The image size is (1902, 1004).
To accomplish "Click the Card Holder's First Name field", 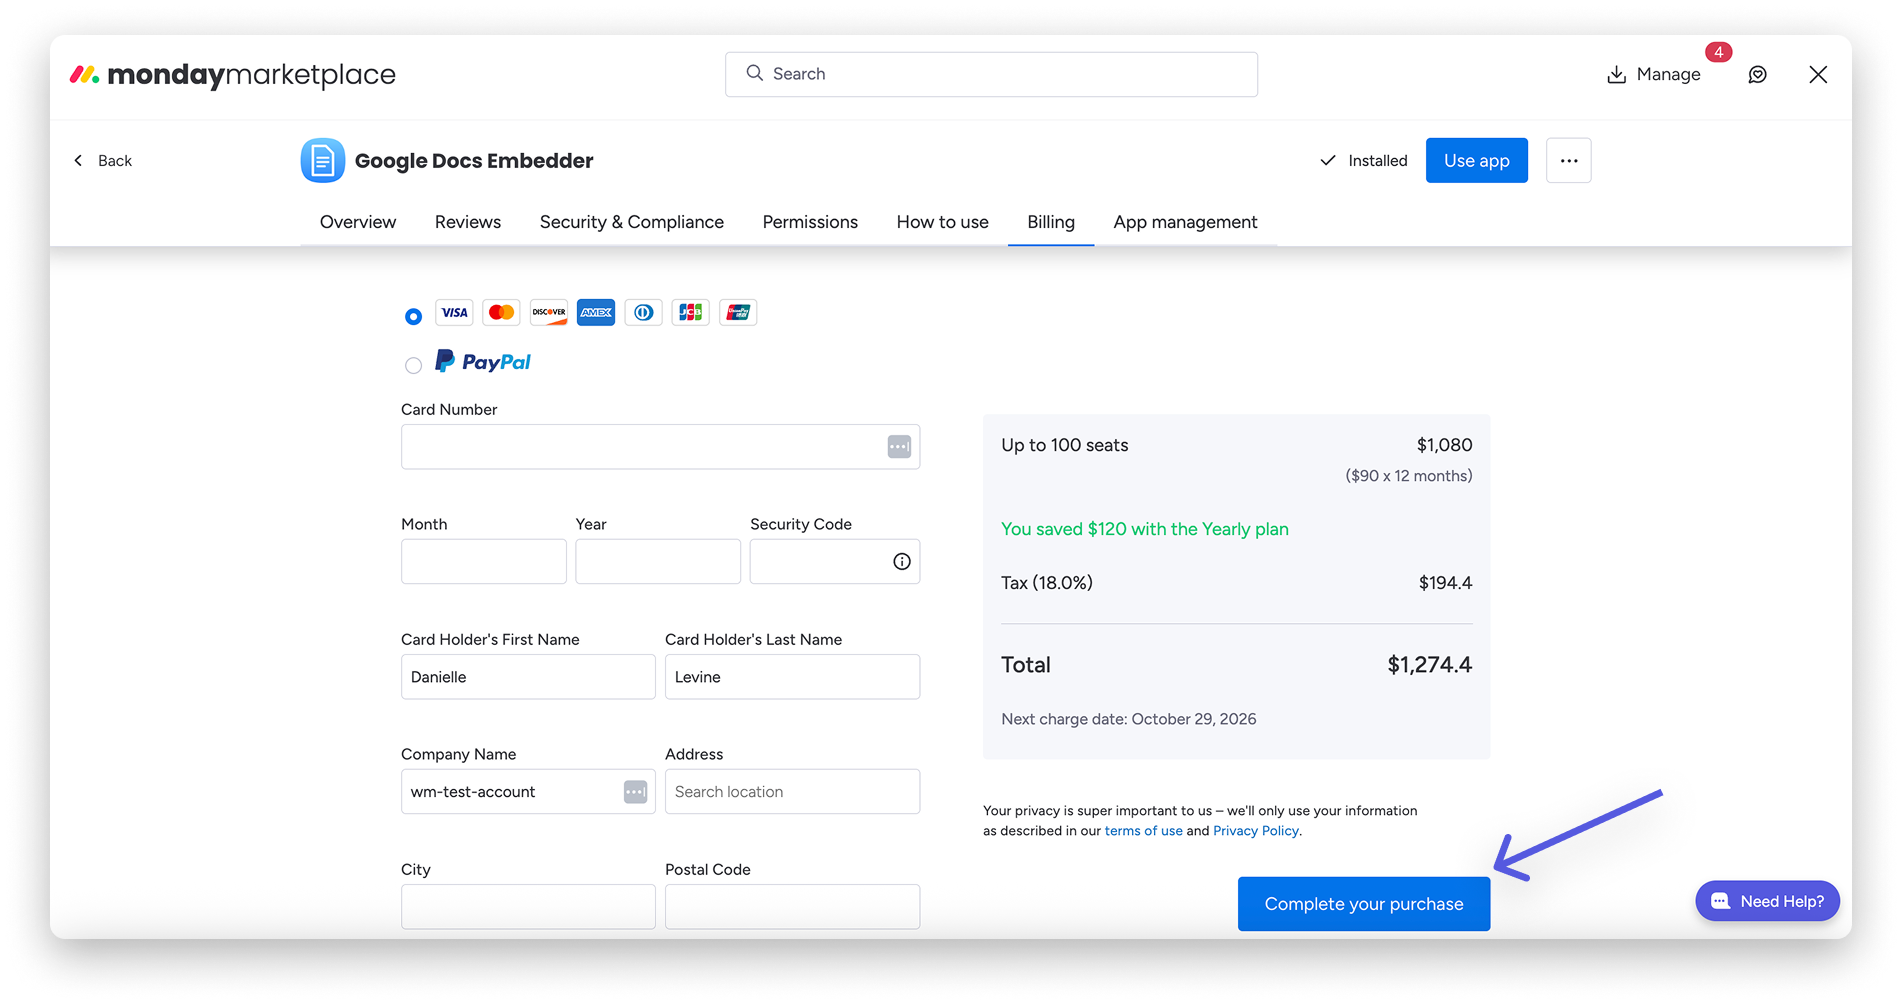I will pos(528,677).
